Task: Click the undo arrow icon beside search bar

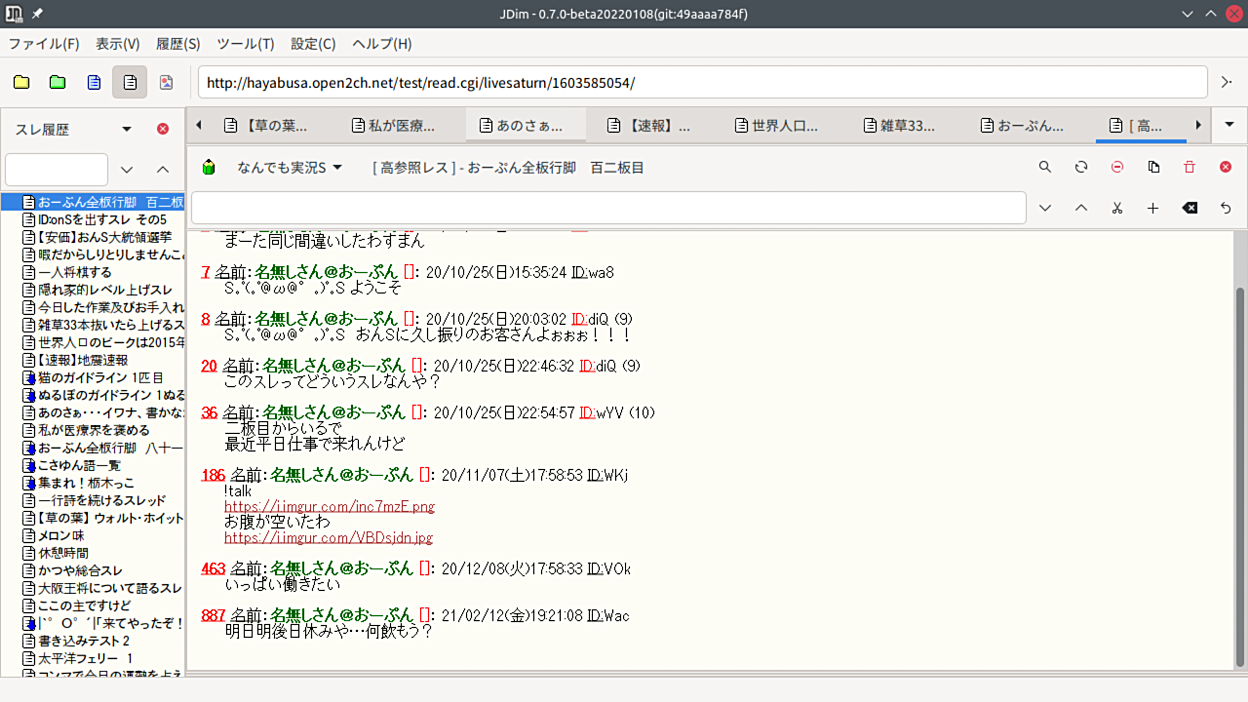Action: coord(1225,208)
